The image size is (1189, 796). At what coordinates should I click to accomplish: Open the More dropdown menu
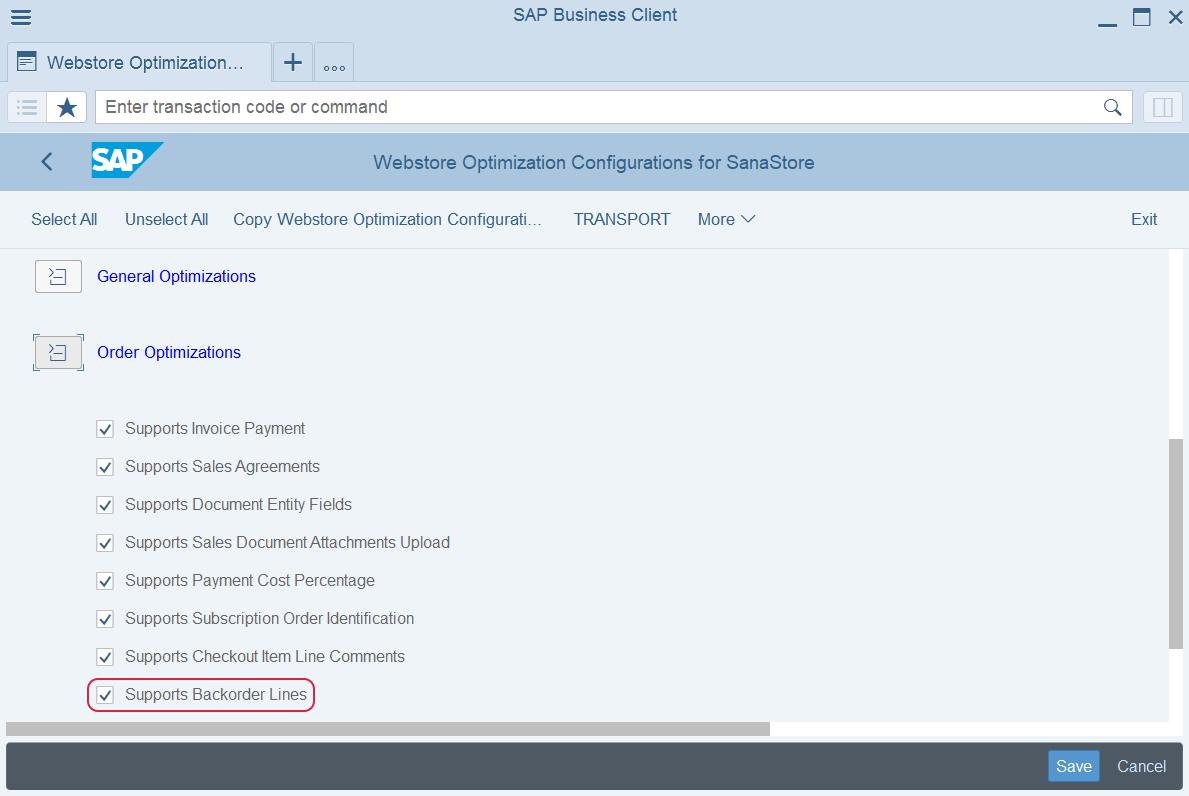[x=726, y=219]
